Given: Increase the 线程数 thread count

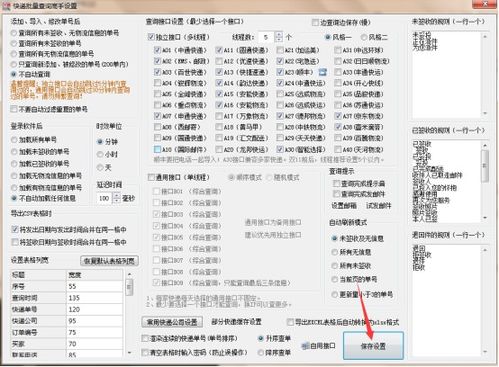Looking at the screenshot, I should [x=279, y=34].
